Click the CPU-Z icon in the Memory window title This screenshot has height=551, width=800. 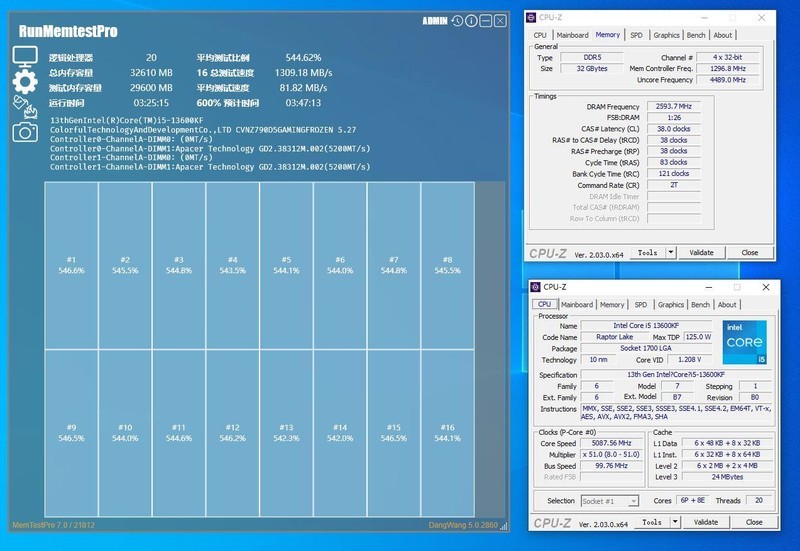[531, 17]
